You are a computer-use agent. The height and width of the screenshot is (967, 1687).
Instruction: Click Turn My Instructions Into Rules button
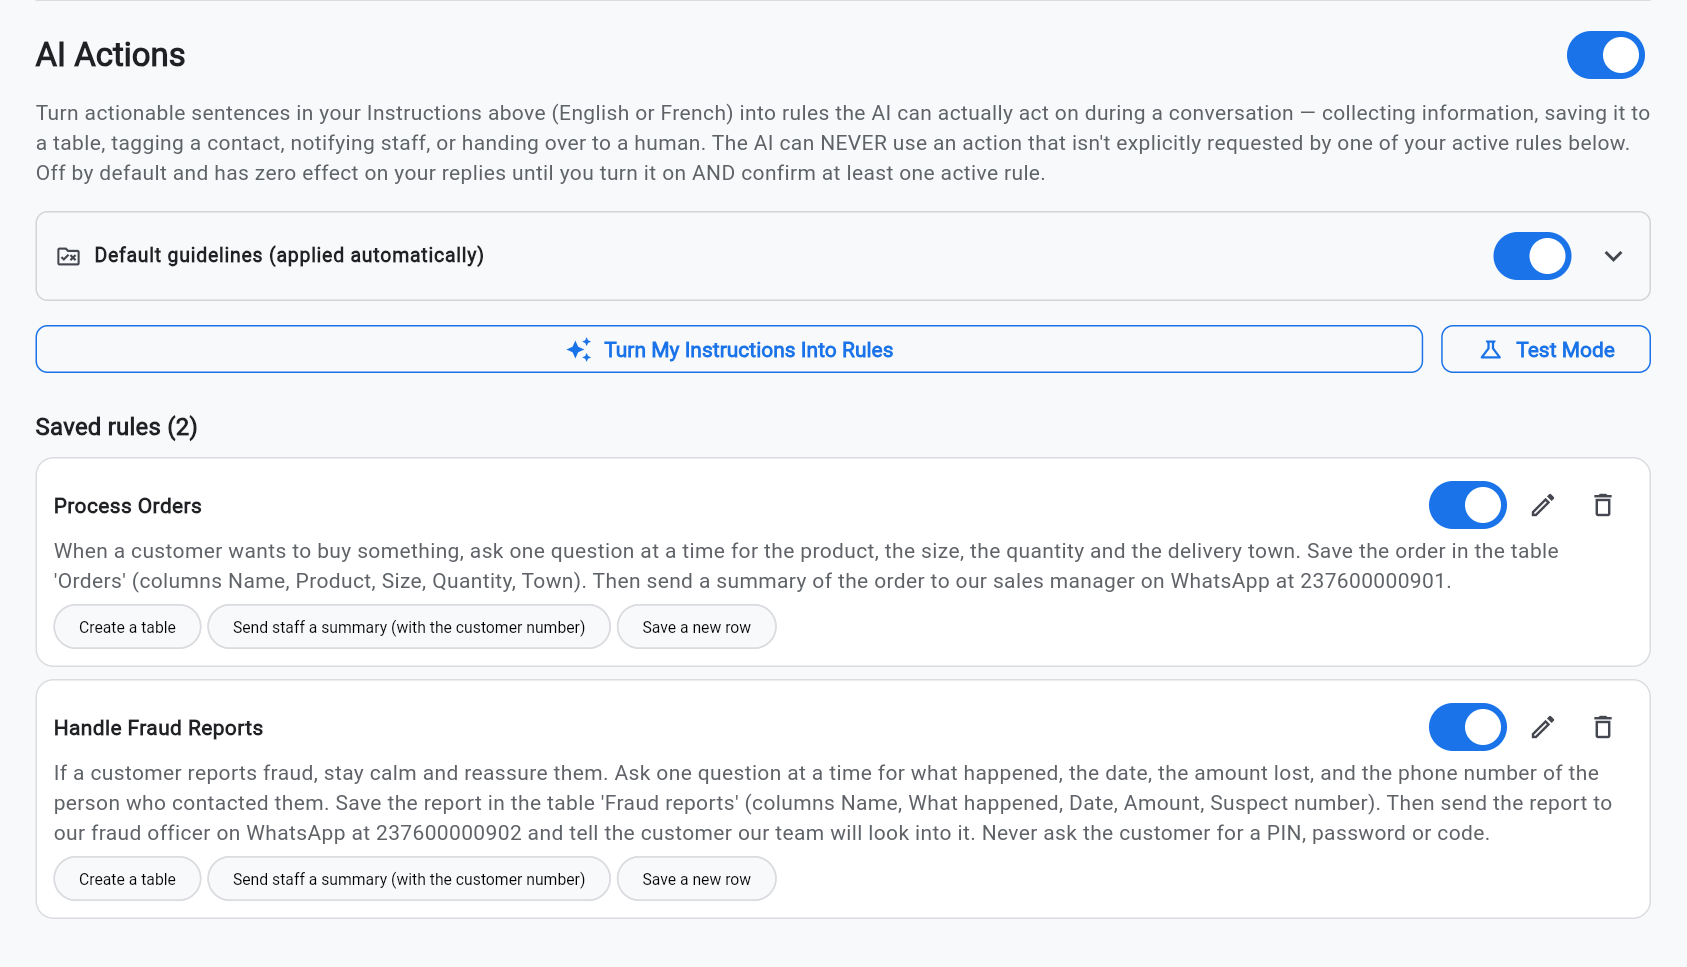pos(729,349)
